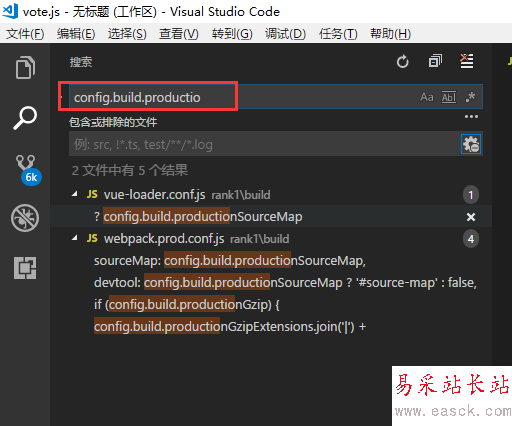Focus the files to include/exclude field
Screen dimensions: 512x426
(265, 144)
